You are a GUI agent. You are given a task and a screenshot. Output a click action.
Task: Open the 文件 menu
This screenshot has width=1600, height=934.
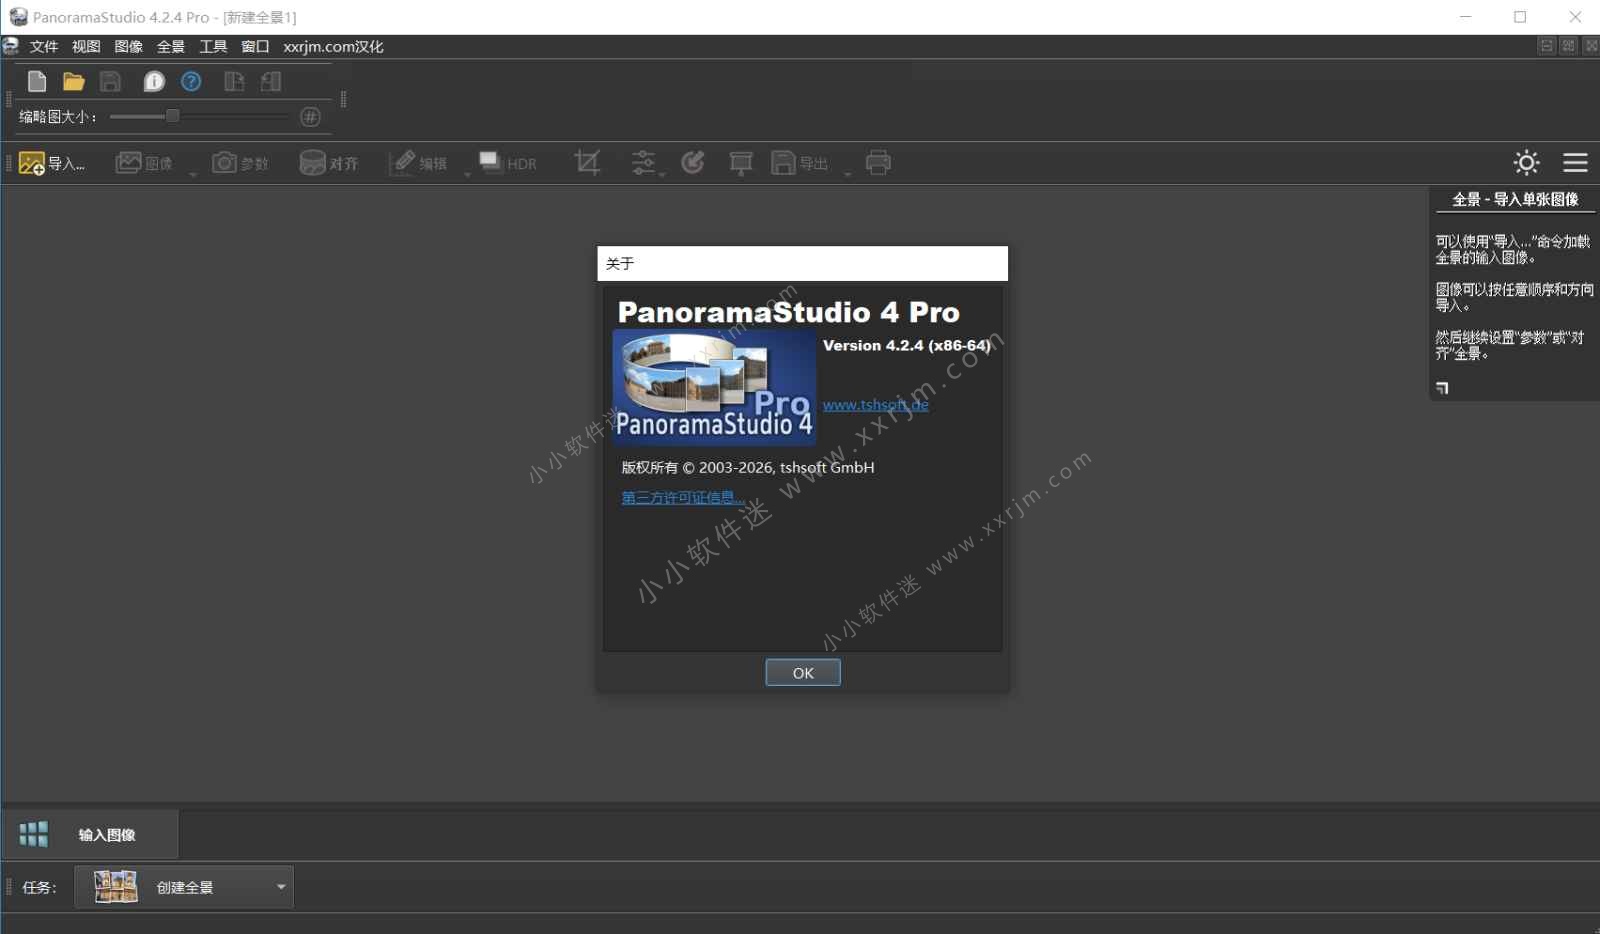pos(44,47)
